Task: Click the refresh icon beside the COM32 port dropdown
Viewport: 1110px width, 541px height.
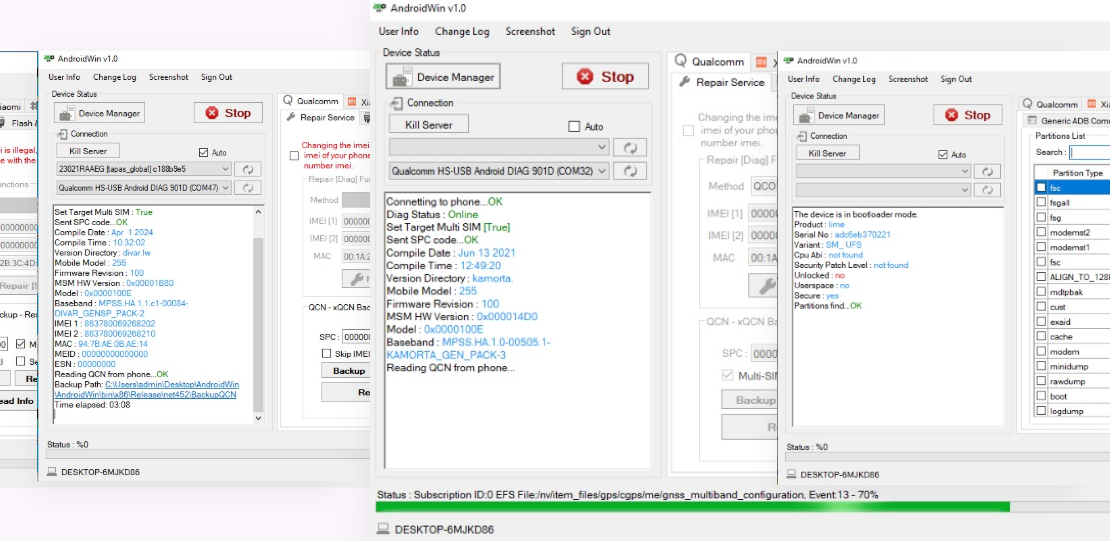Action: [x=629, y=171]
